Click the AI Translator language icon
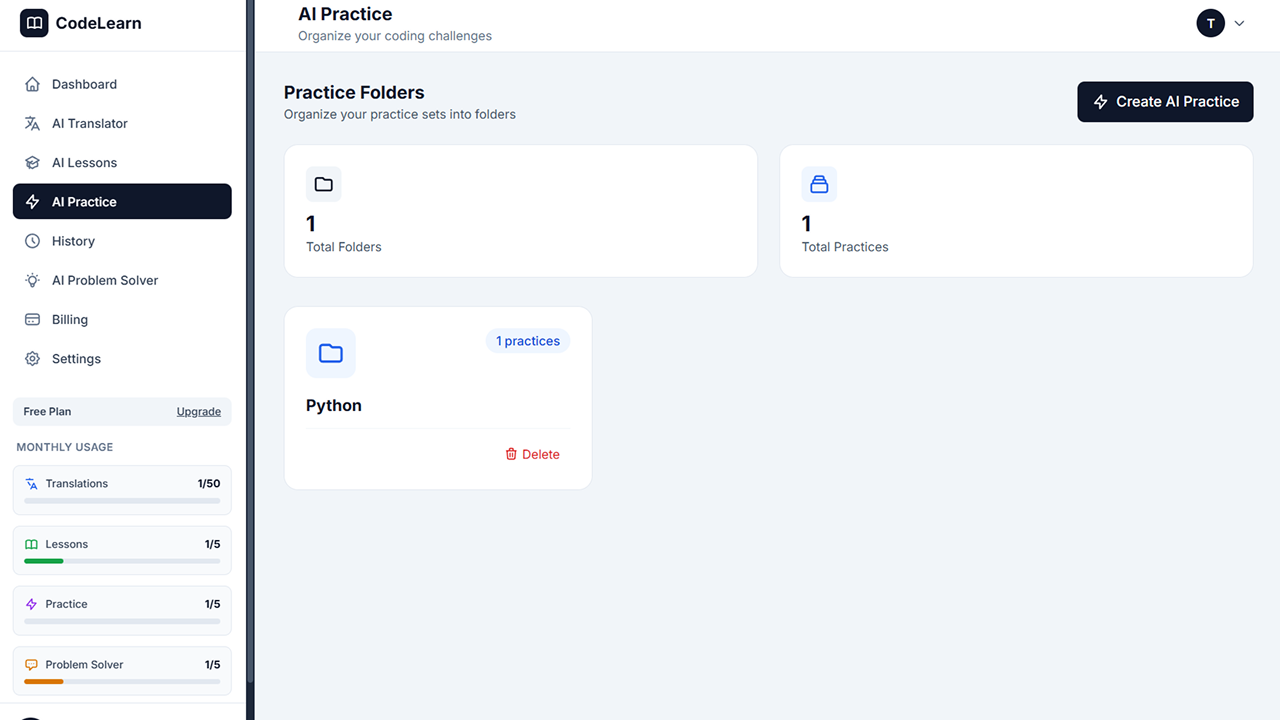Viewport: 1280px width, 720px height. coord(32,124)
